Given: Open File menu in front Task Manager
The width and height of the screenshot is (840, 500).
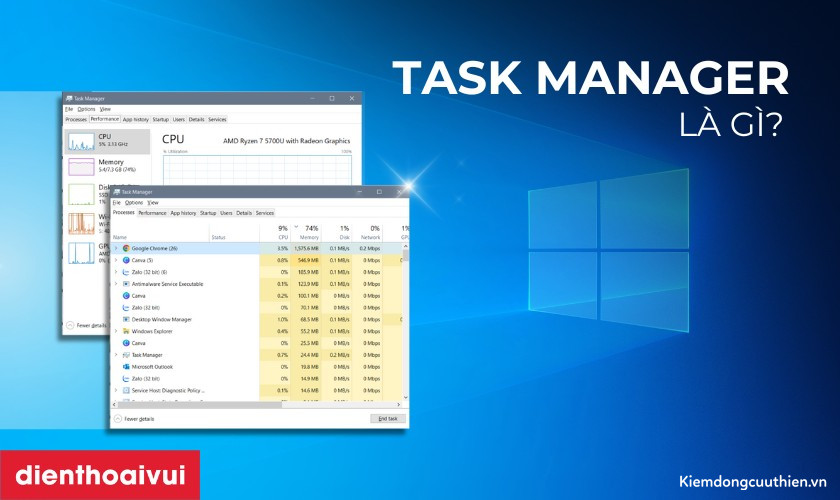Looking at the screenshot, I should pyautogui.click(x=116, y=203).
